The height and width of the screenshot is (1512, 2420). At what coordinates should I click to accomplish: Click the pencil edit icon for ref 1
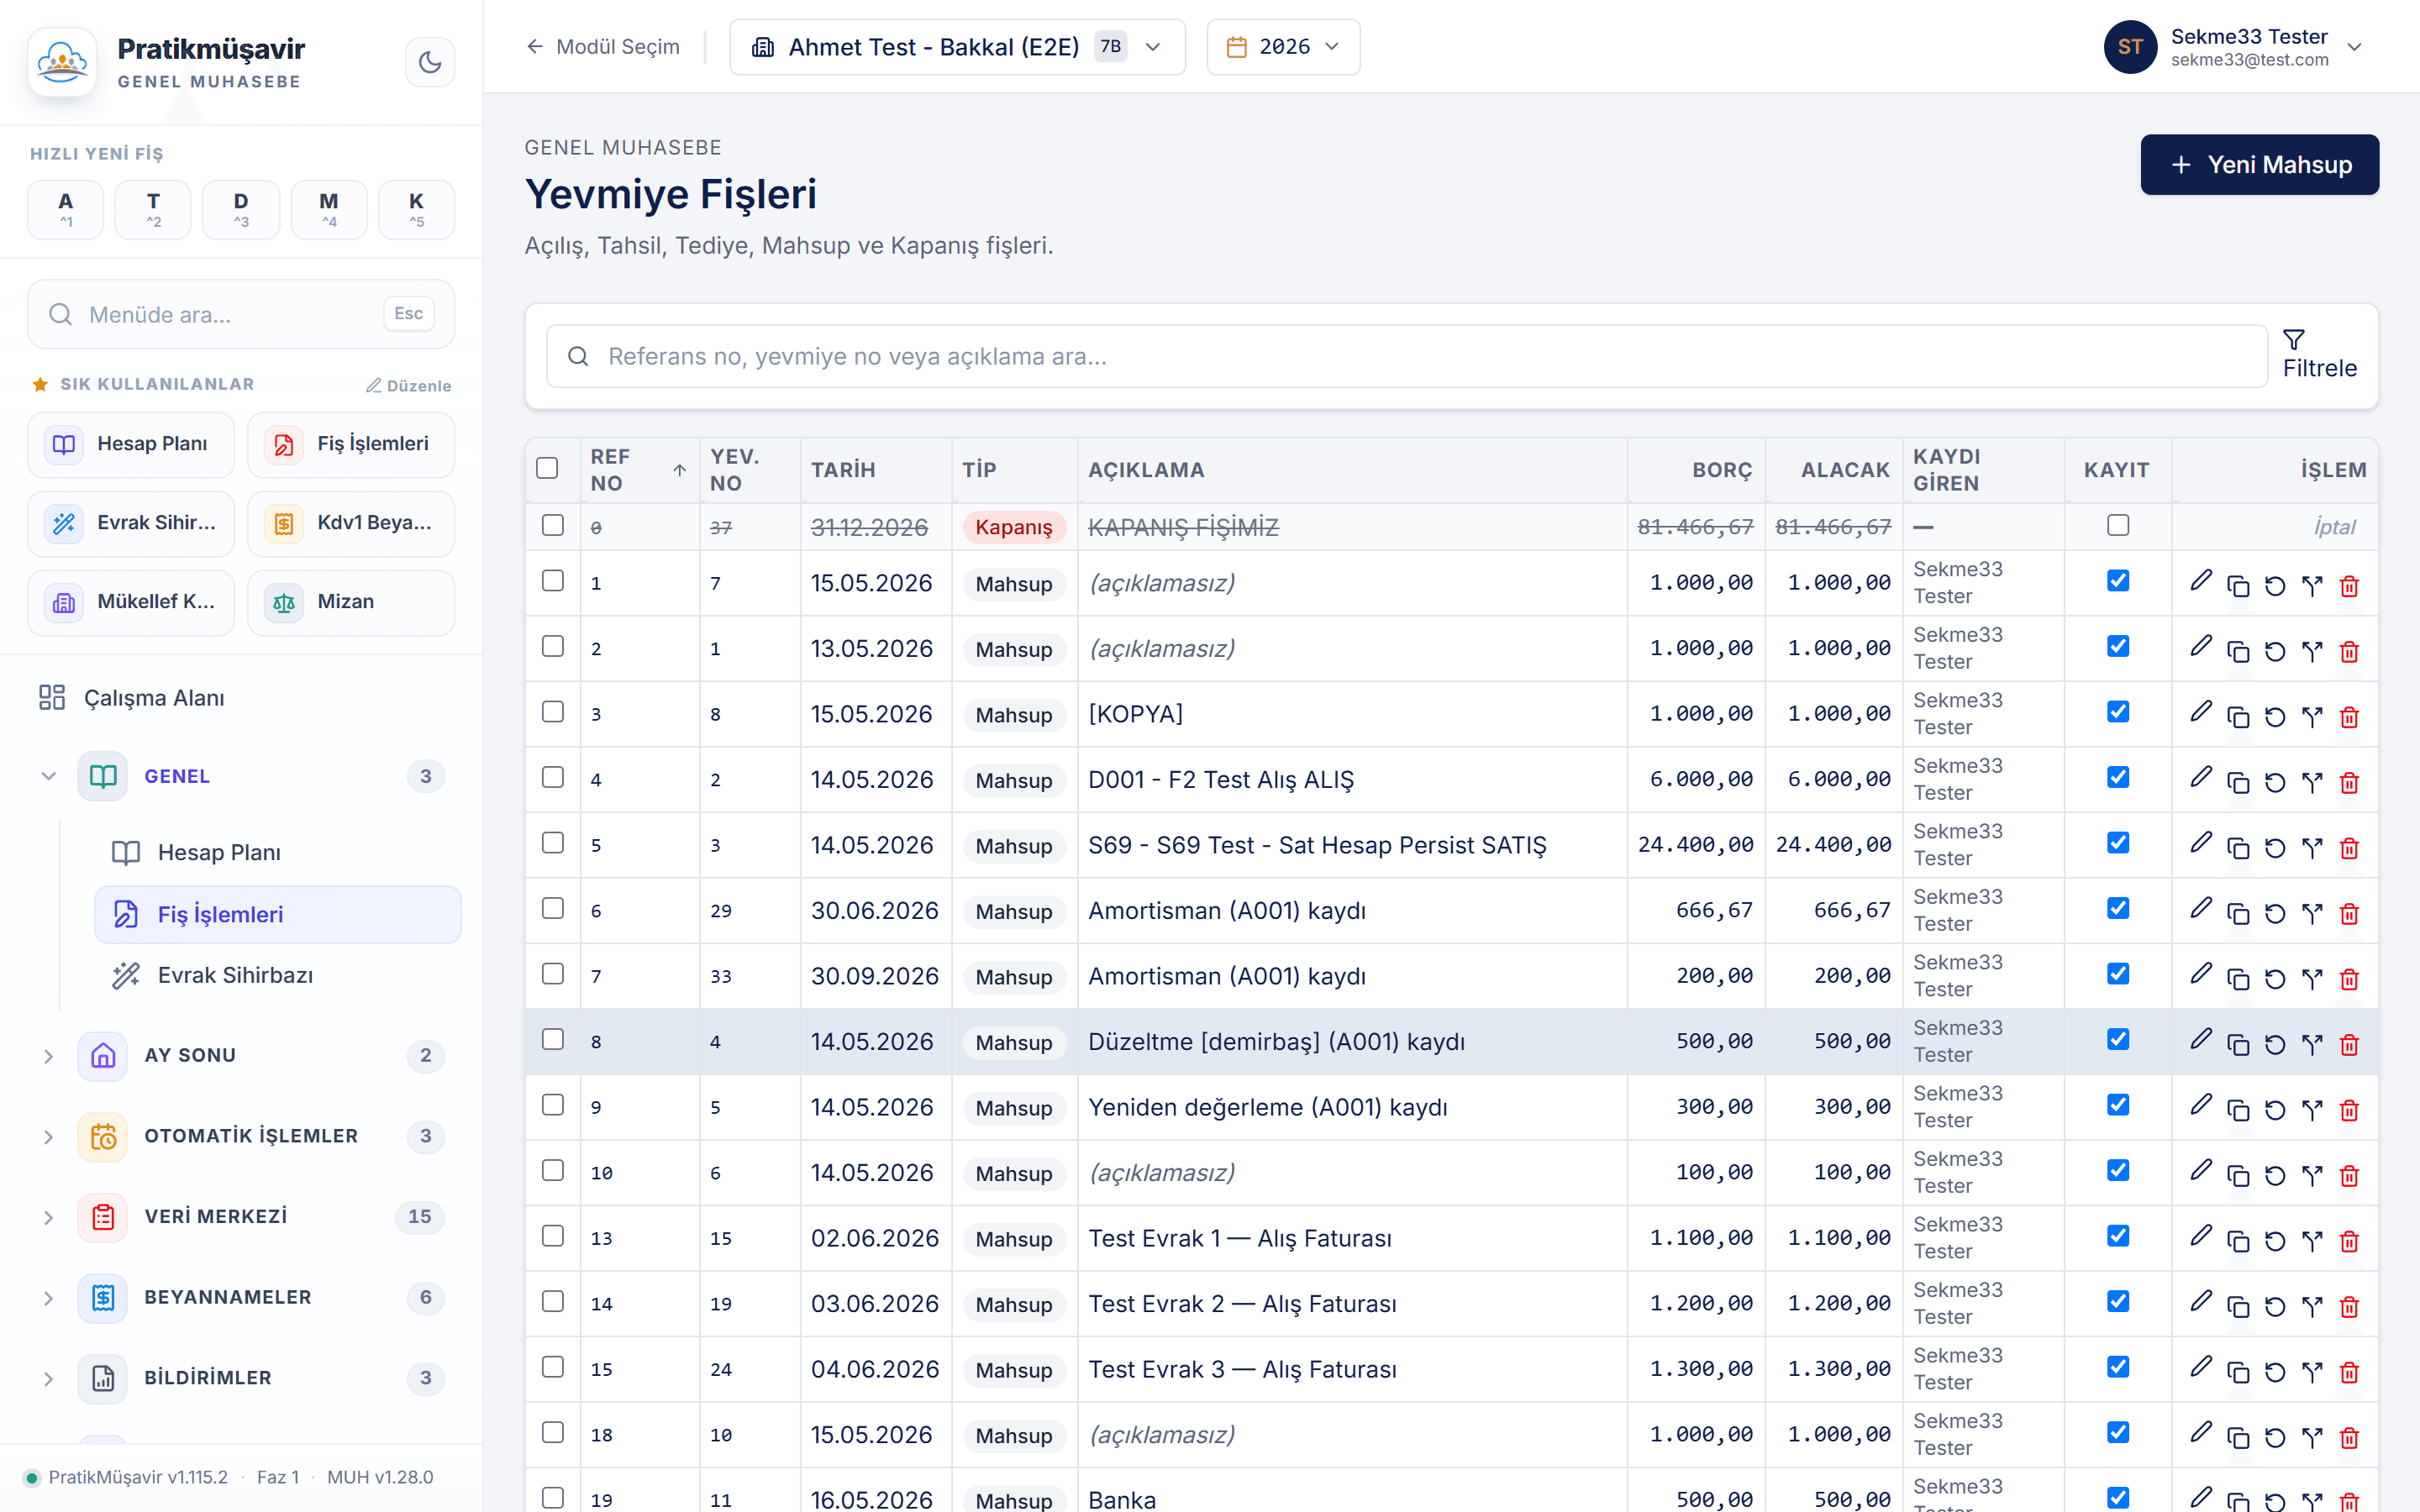click(x=2201, y=581)
